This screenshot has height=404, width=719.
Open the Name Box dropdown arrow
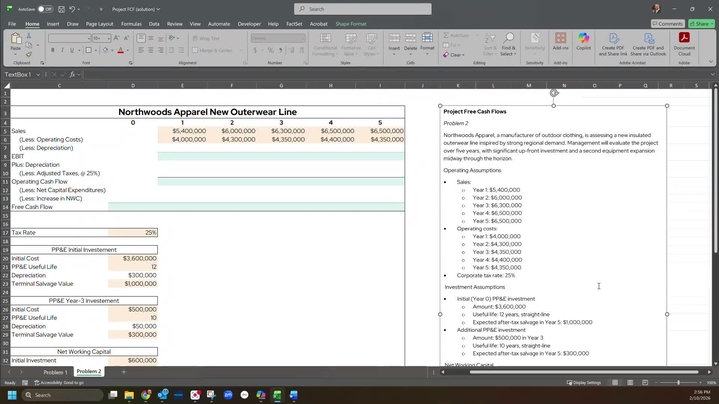pos(37,74)
